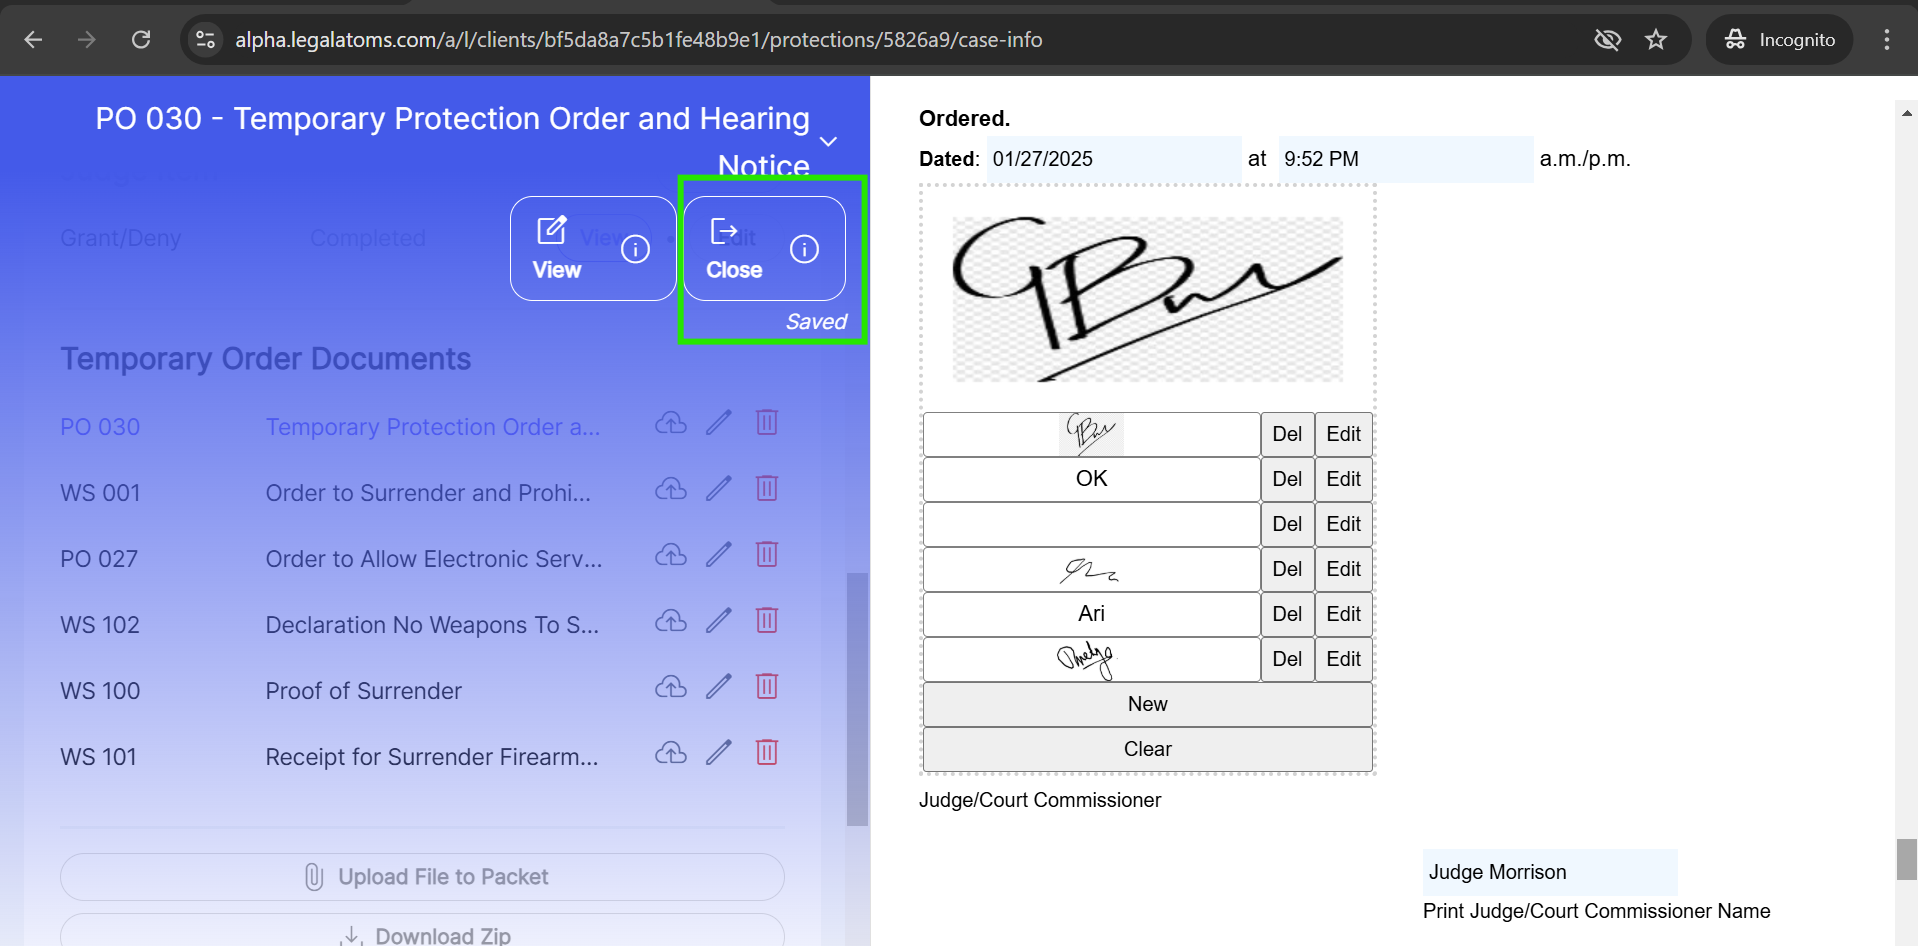The width and height of the screenshot is (1918, 946).
Task: View site information icon in address bar
Action: coord(206,39)
